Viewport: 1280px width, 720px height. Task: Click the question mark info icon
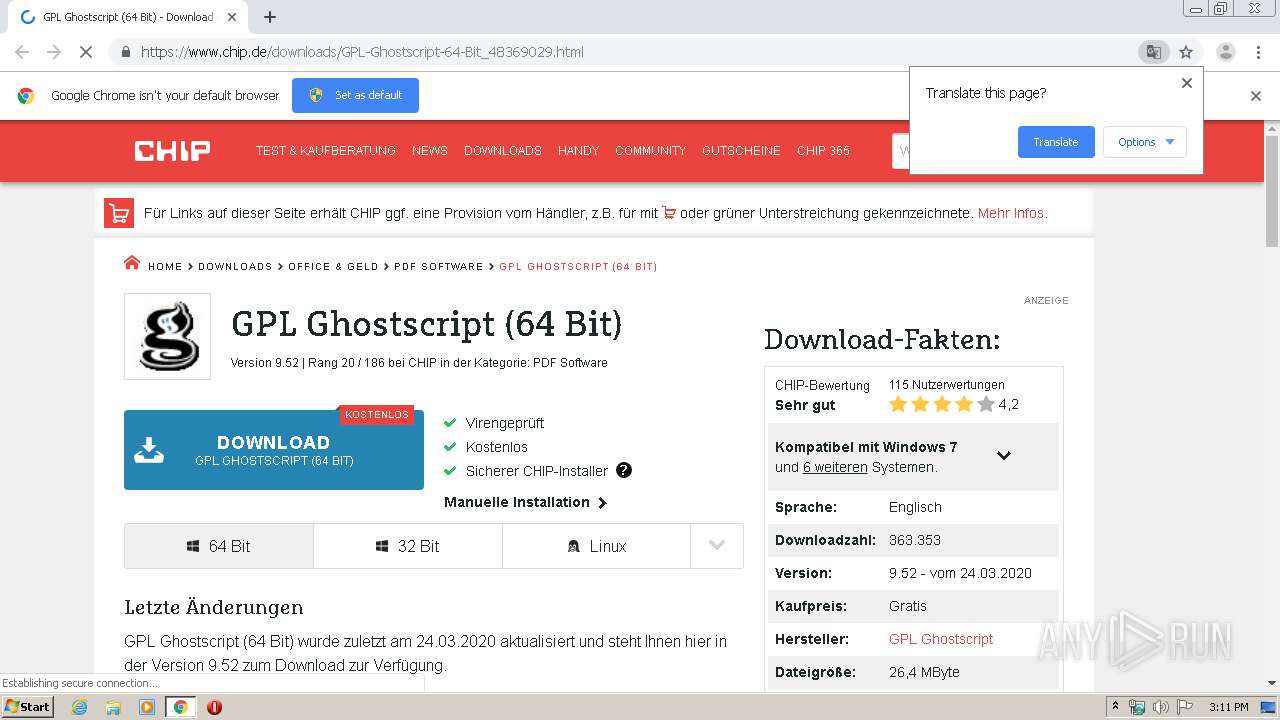click(x=624, y=470)
